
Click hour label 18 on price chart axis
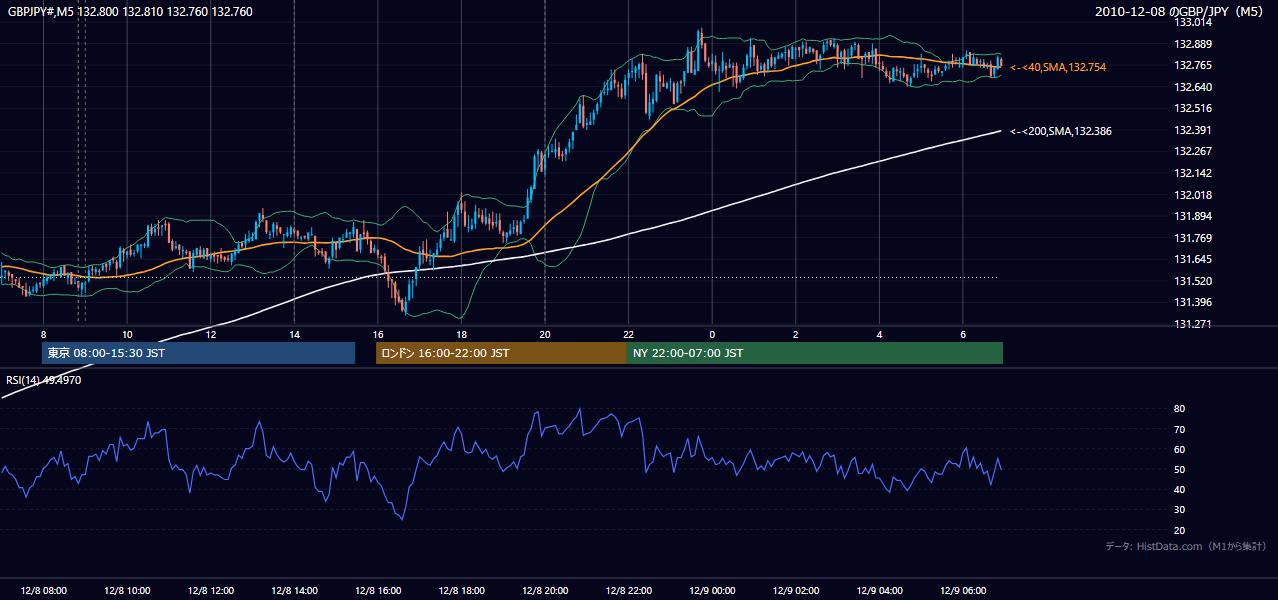pos(461,334)
